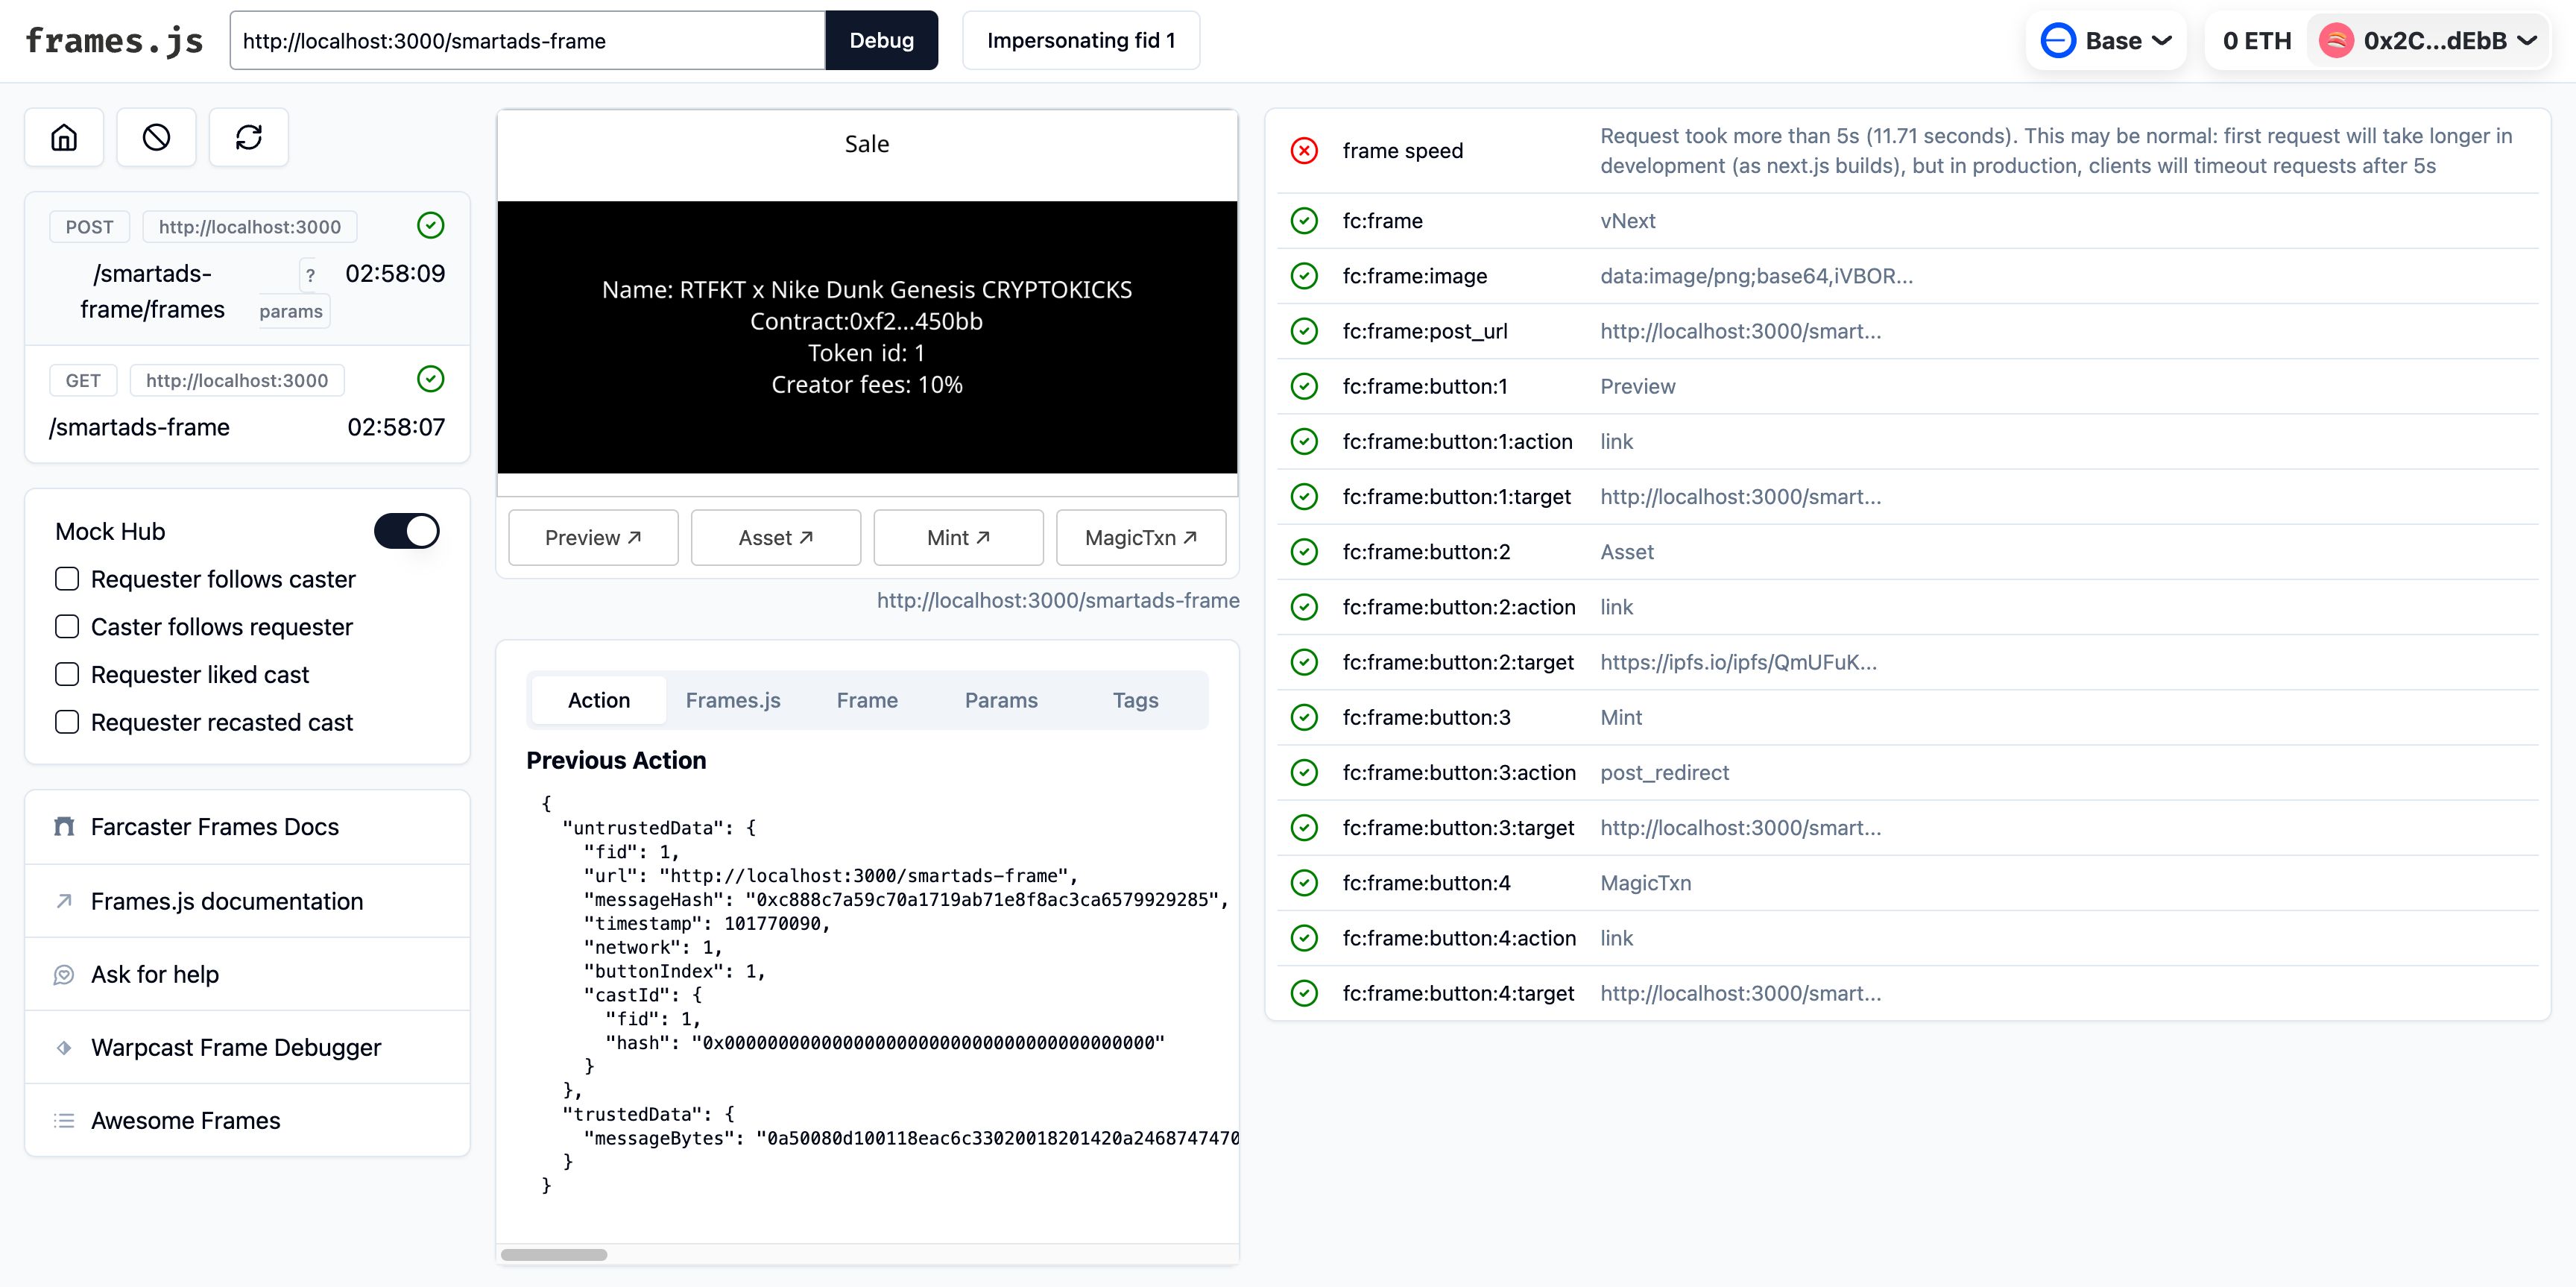Select the POST /smartads-frame/frames request entry
The height and width of the screenshot is (1287, 2576).
pyautogui.click(x=247, y=269)
